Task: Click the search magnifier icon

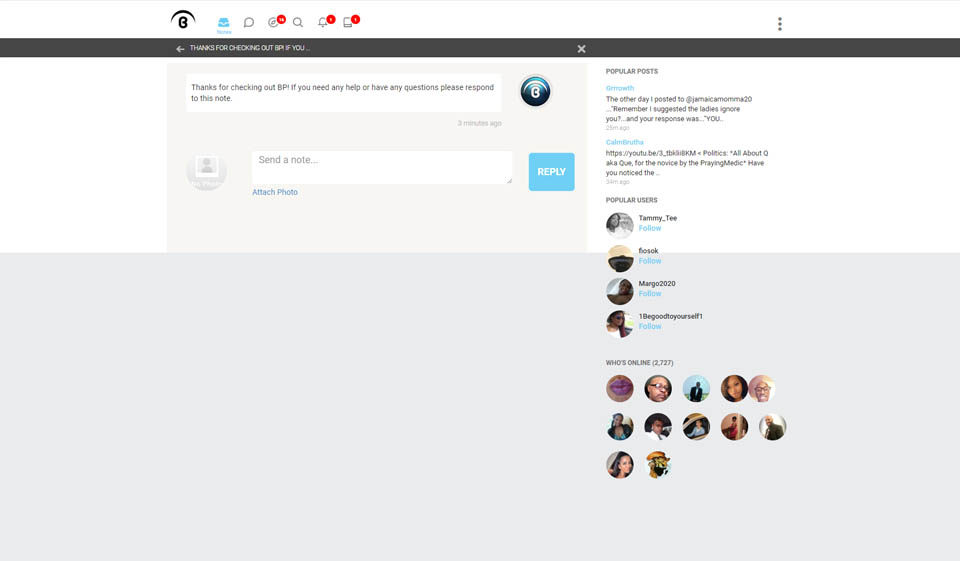Action: click(298, 23)
